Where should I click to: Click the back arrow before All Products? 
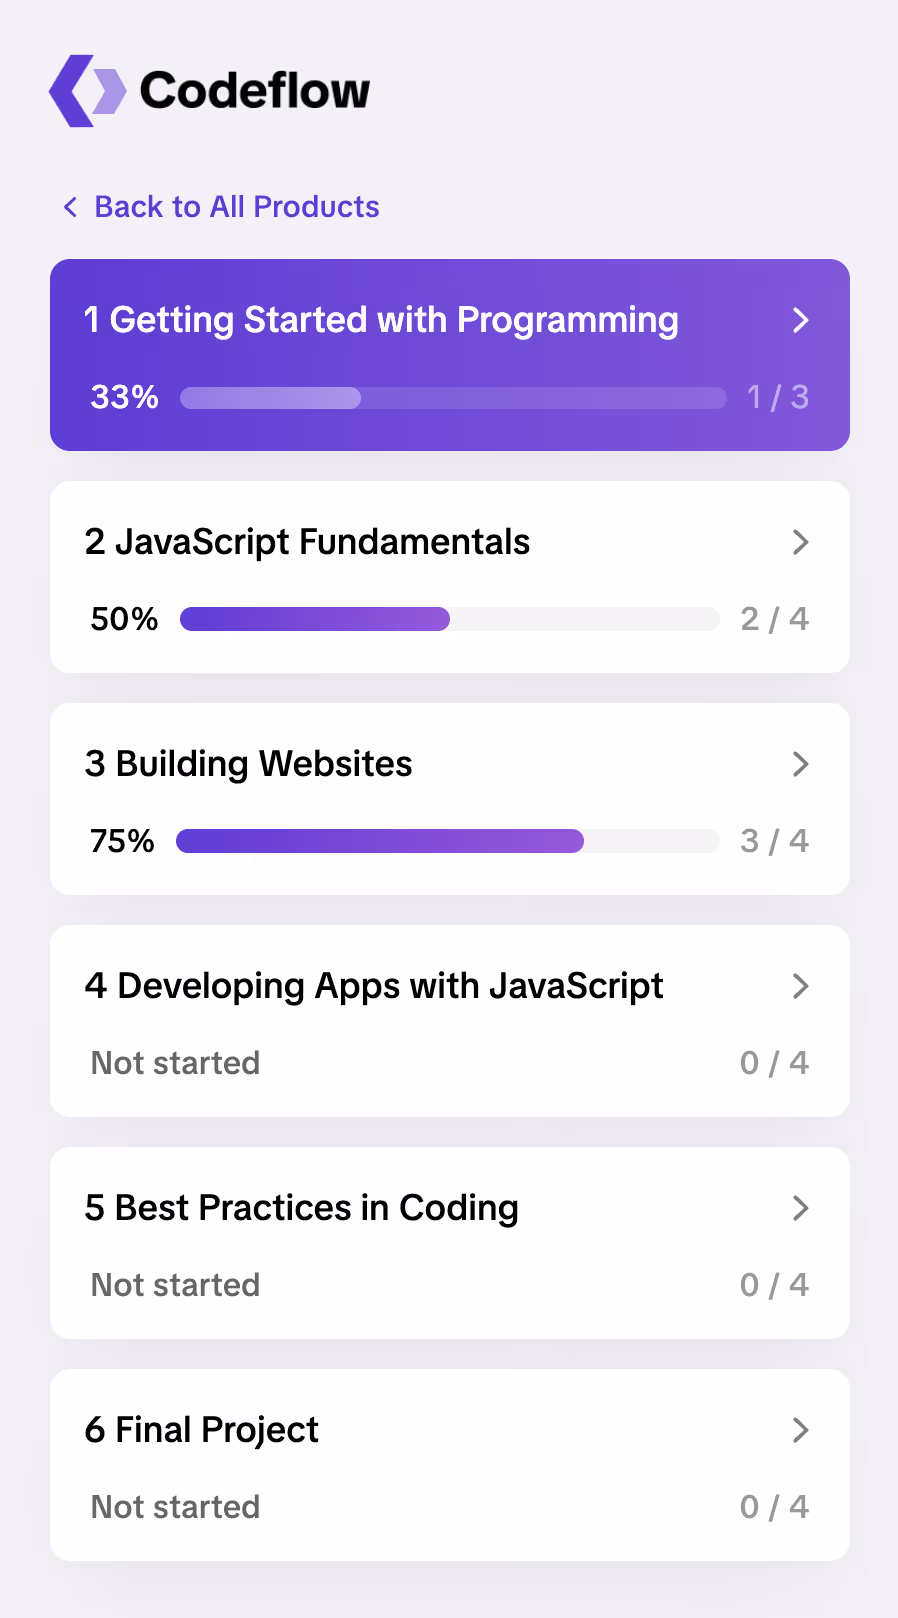pyautogui.click(x=70, y=207)
